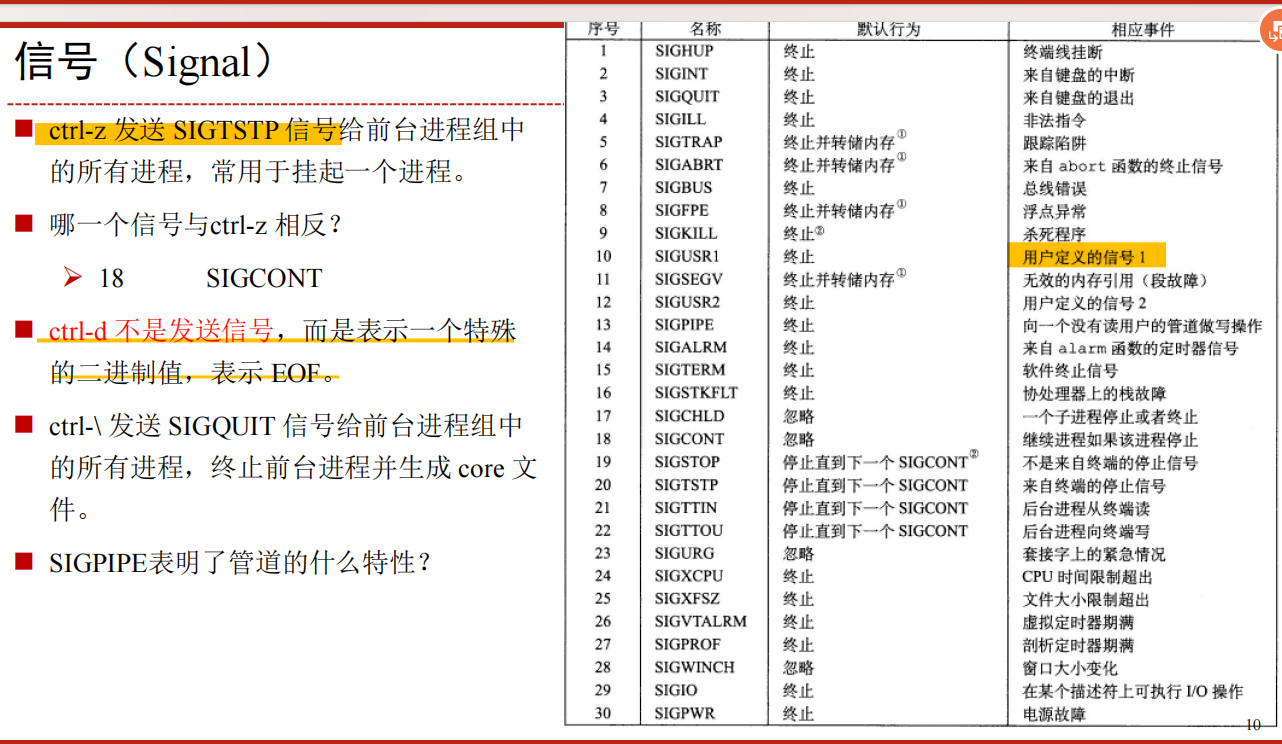Screen dimensions: 1282x744
Task: Click the event text 终端线挂断
Action: 1062,52
